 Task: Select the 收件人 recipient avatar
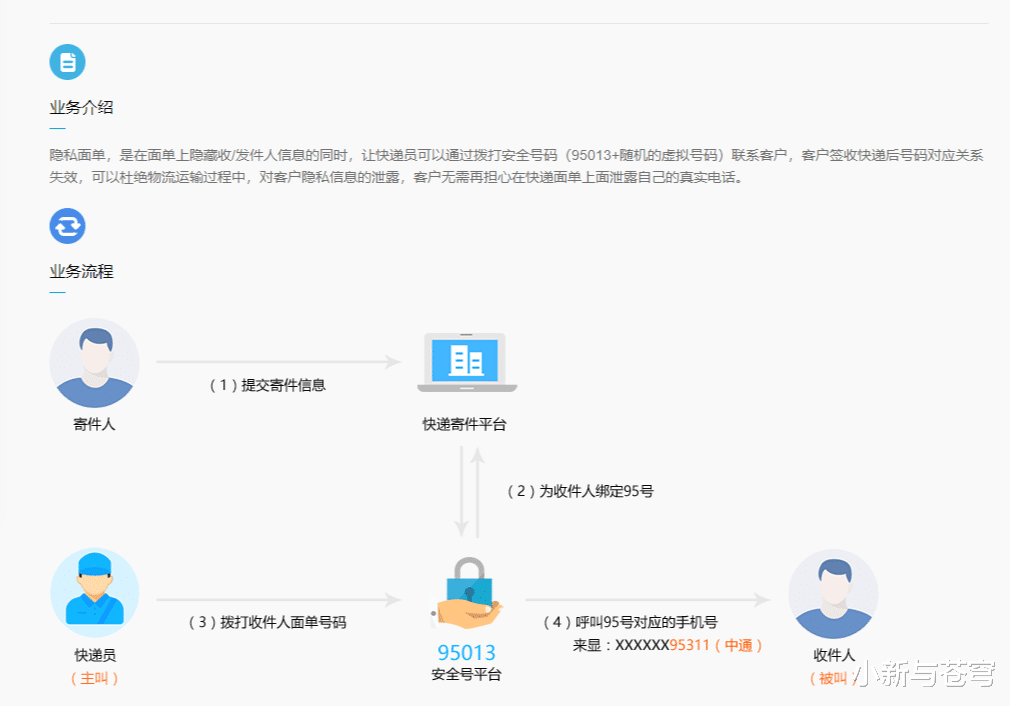pos(834,594)
